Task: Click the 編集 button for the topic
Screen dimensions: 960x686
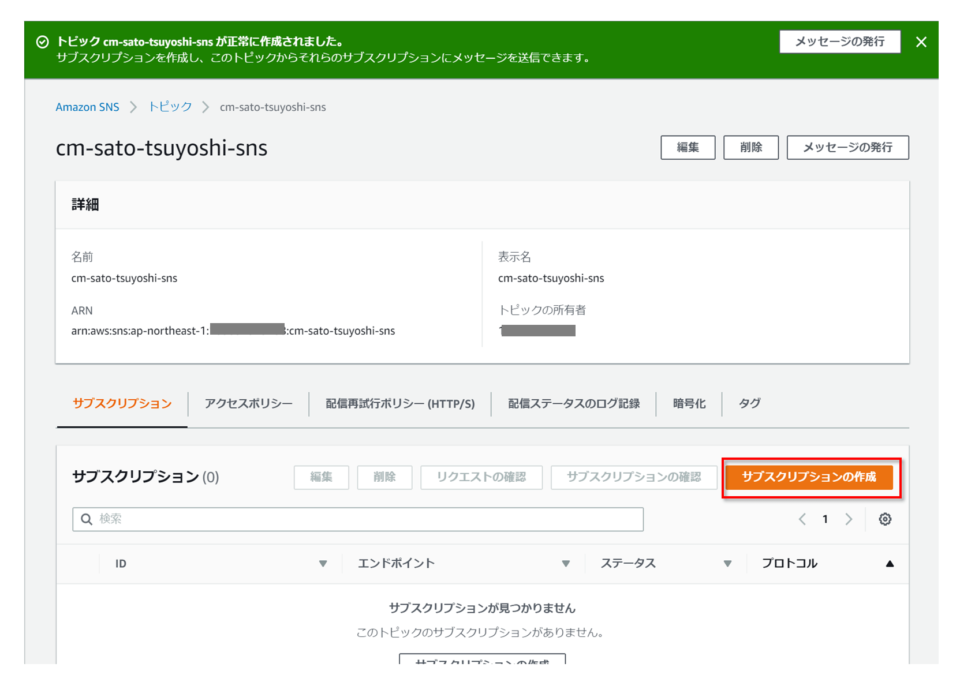Action: [x=688, y=147]
